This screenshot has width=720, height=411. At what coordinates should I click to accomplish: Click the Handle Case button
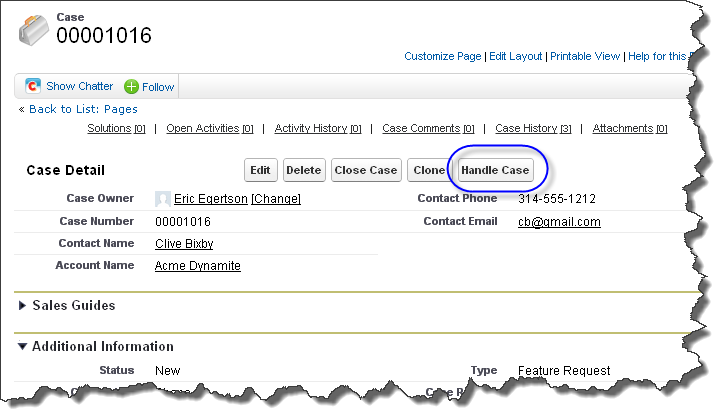tap(495, 170)
